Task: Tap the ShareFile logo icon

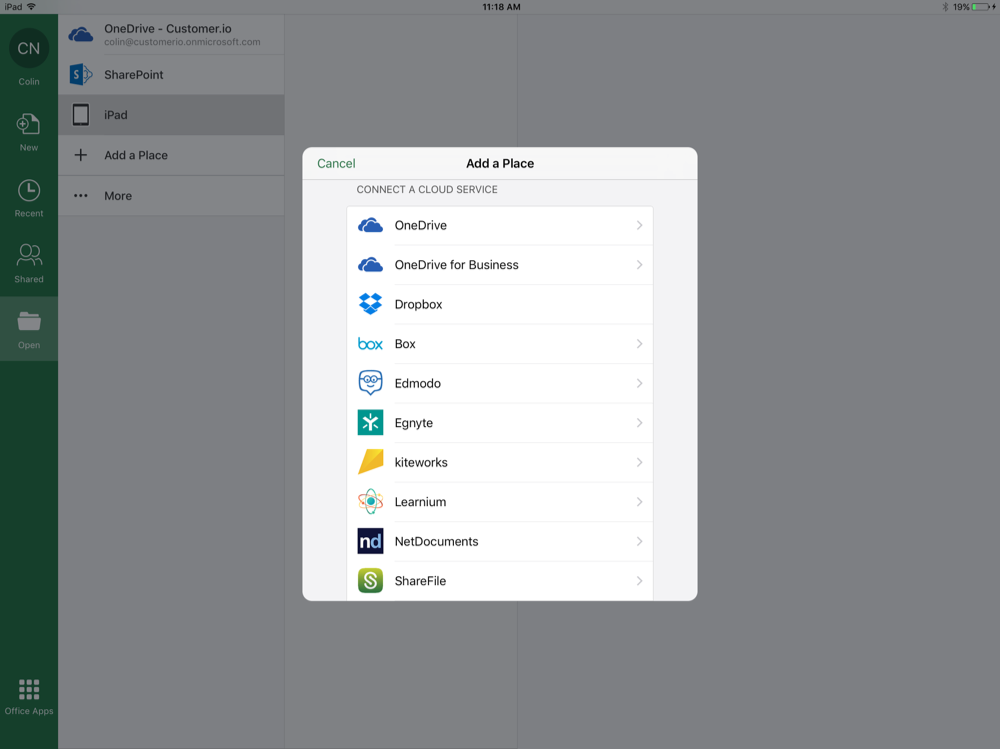Action: pos(370,581)
